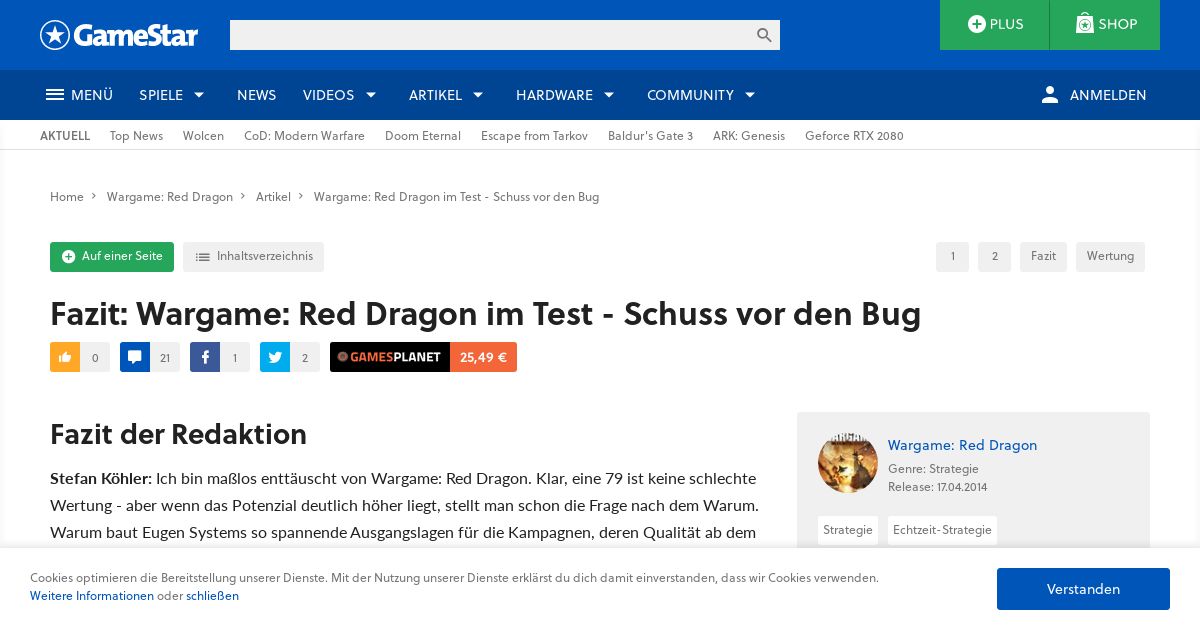Open Top News topic link

(136, 136)
